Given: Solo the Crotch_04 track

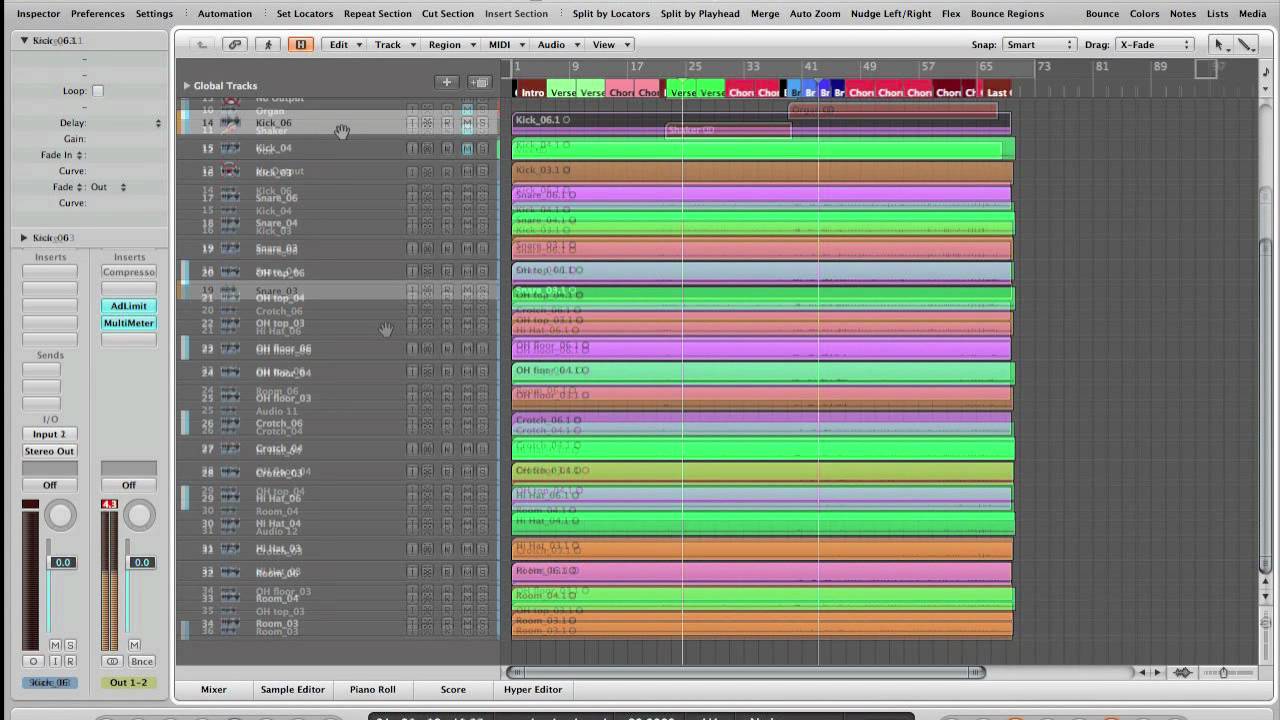Looking at the screenshot, I should click(482, 449).
